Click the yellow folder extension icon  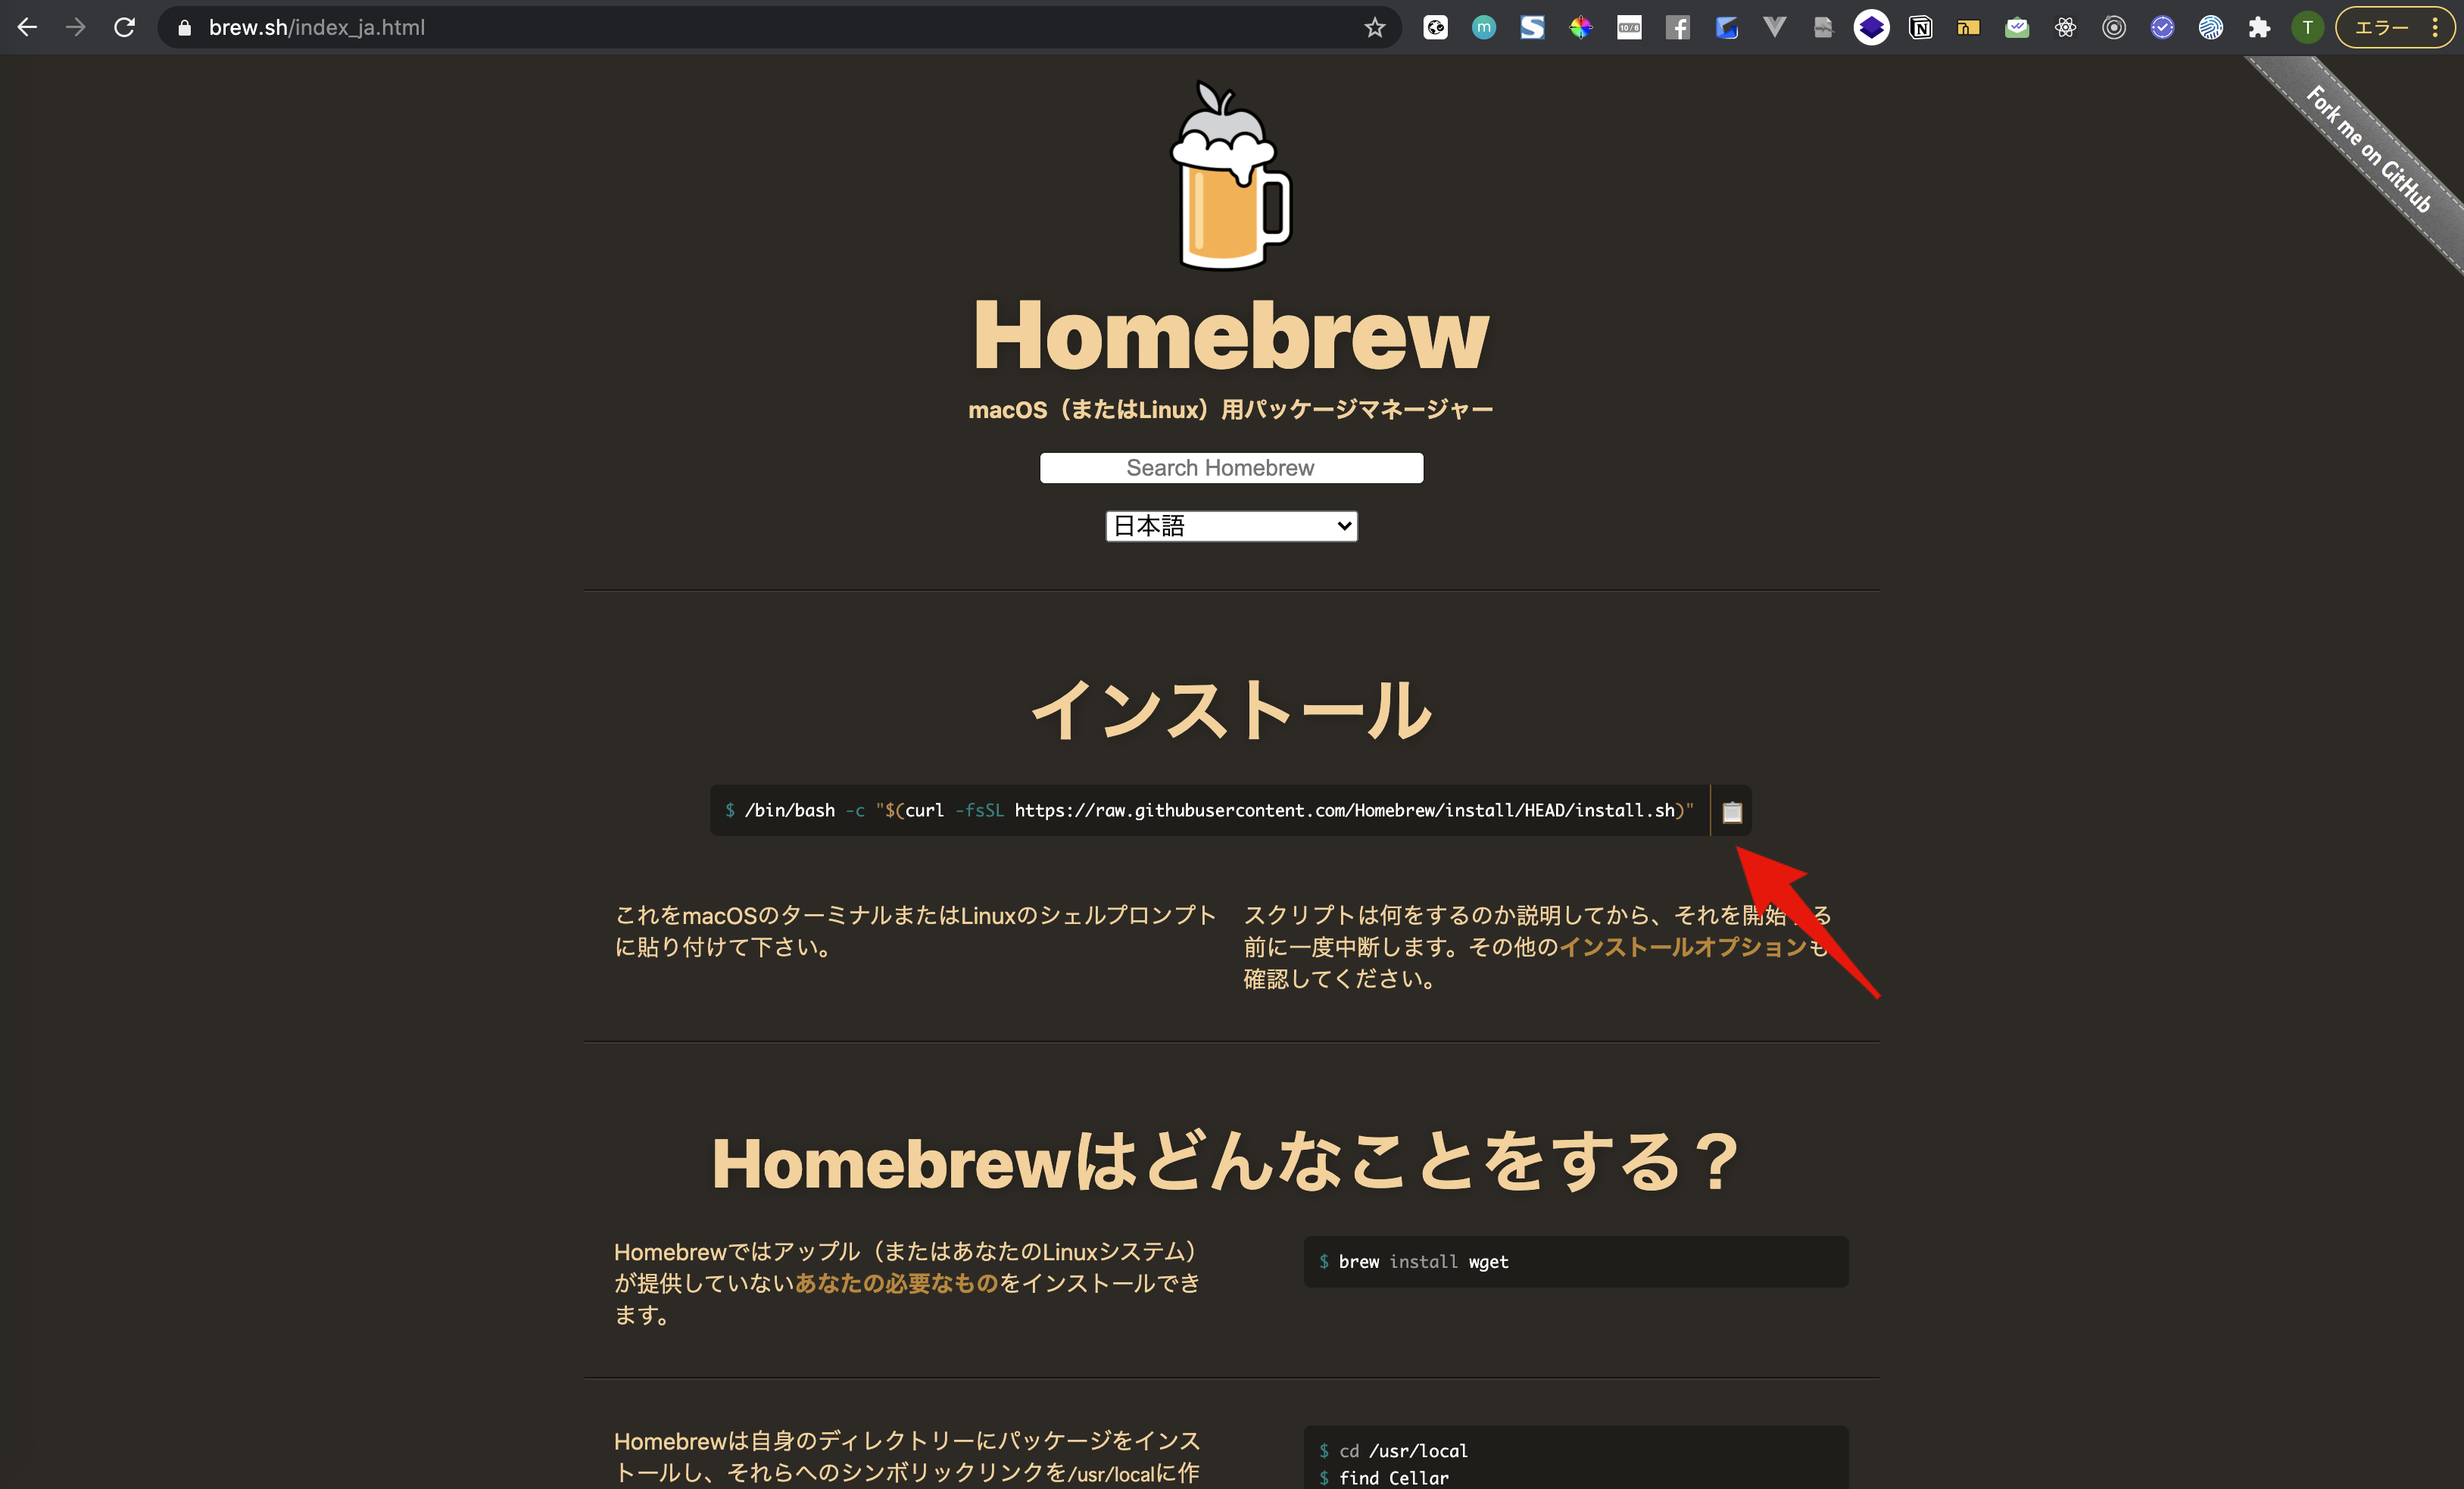pyautogui.click(x=1967, y=27)
